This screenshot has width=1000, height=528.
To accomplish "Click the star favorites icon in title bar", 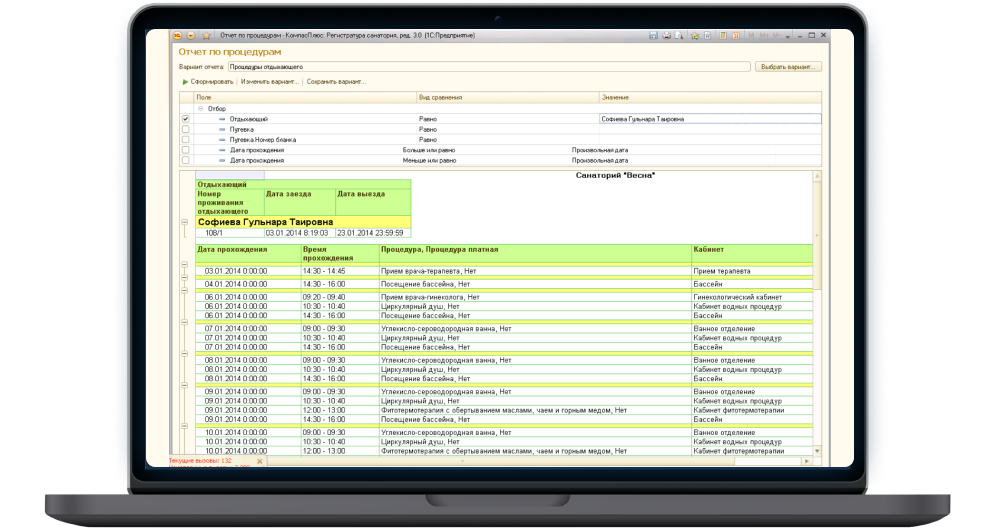I will click(207, 35).
